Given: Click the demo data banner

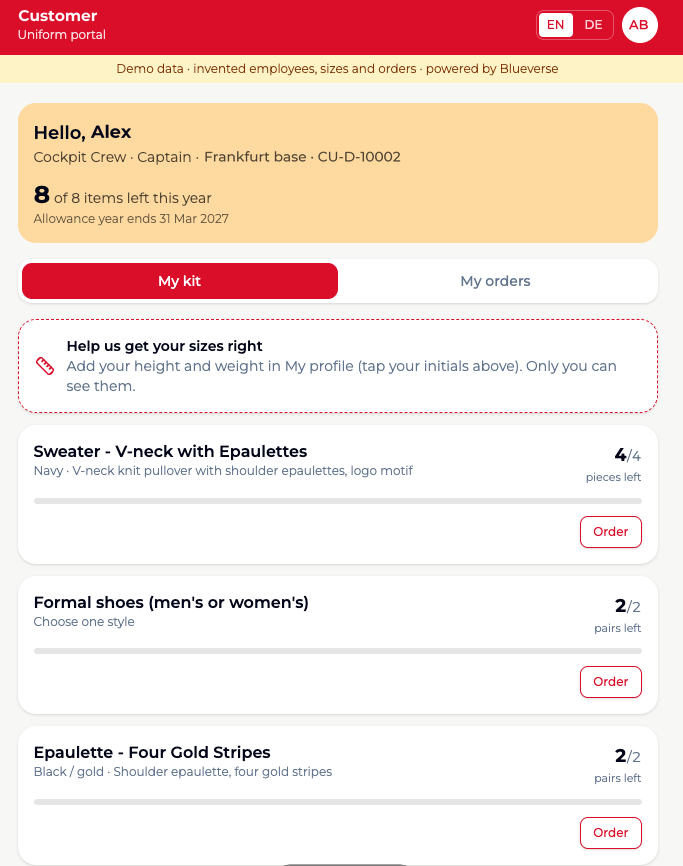Looking at the screenshot, I should pyautogui.click(x=337, y=69).
